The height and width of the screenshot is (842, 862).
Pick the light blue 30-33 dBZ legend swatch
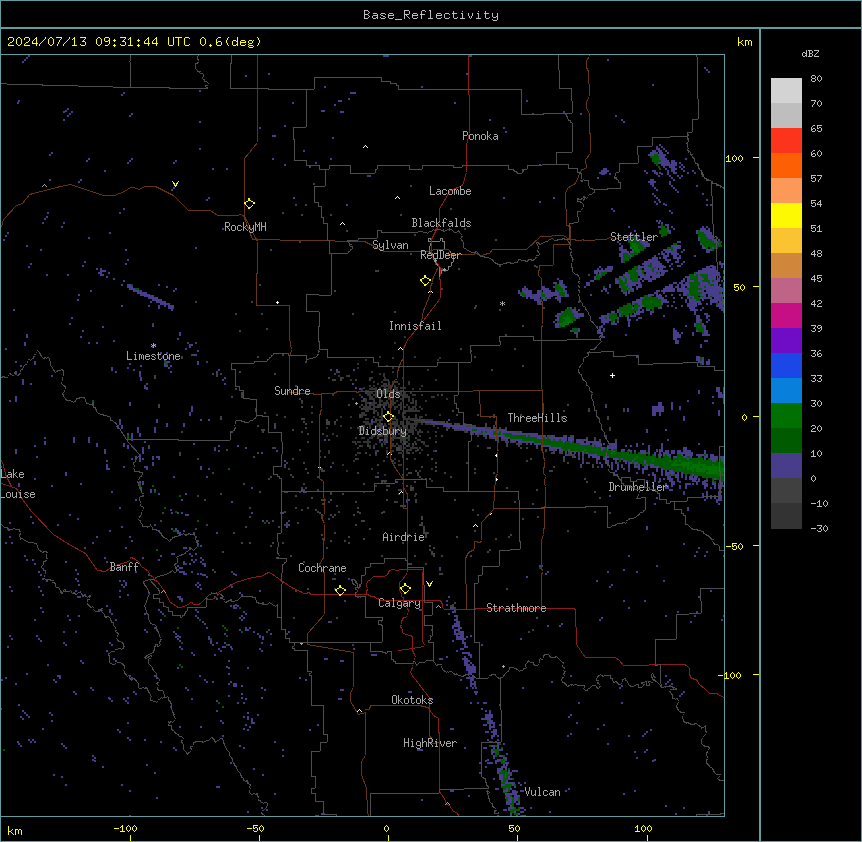[x=786, y=391]
